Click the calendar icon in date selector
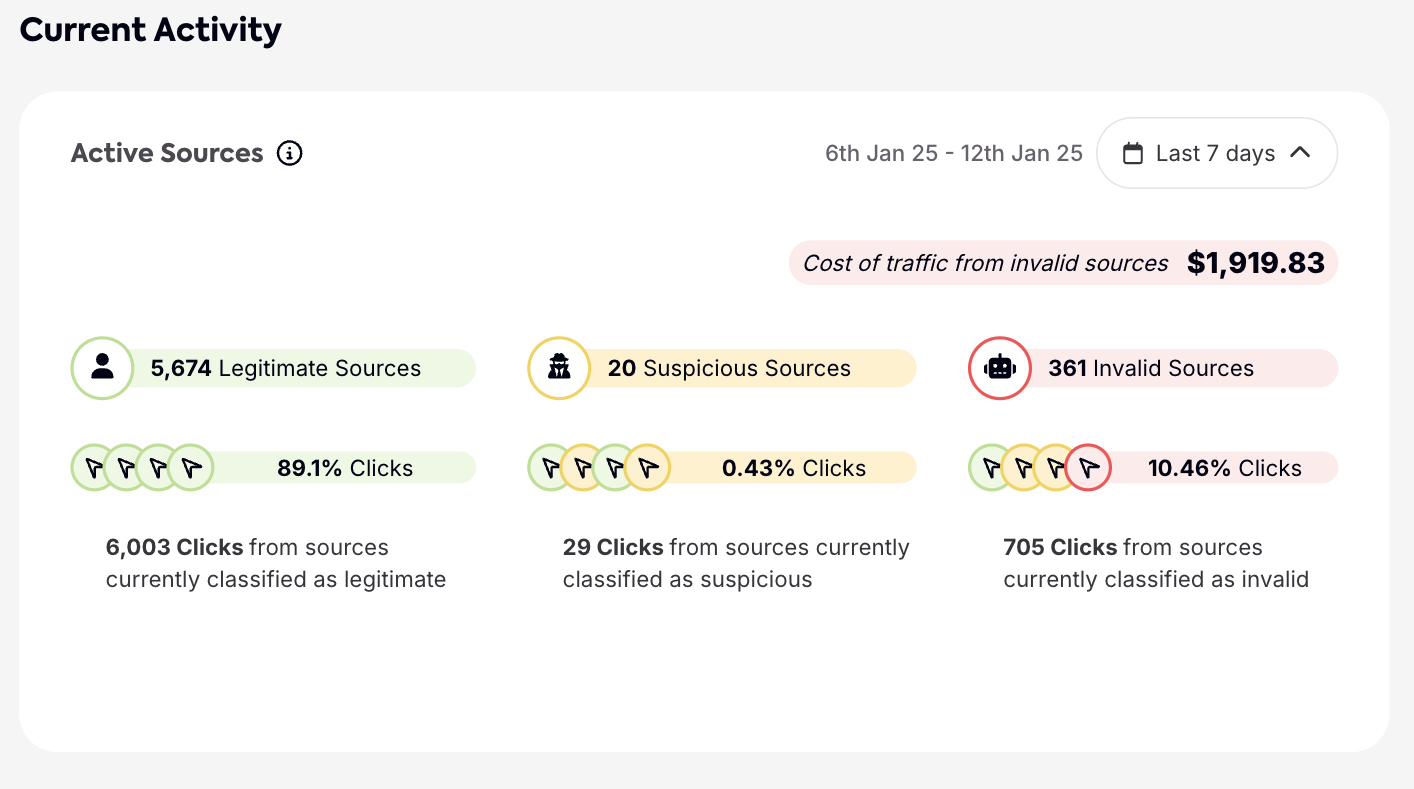 [x=1133, y=153]
